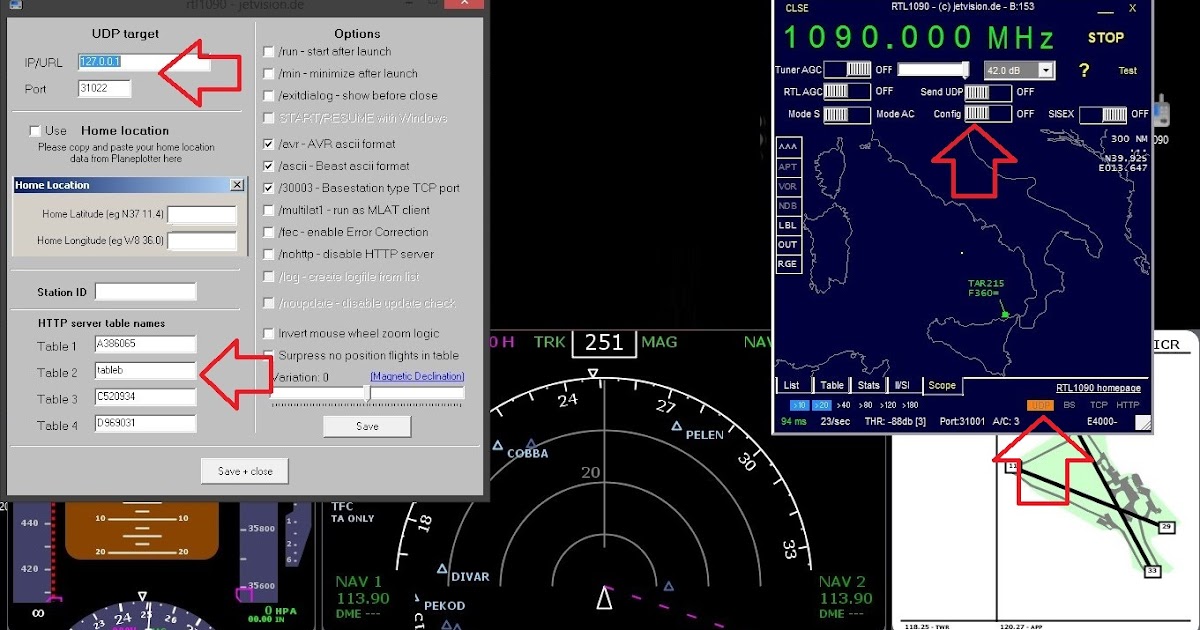The image size is (1200, 630).
Task: Open the 42.0 dB gain dropdown
Action: tap(1046, 69)
